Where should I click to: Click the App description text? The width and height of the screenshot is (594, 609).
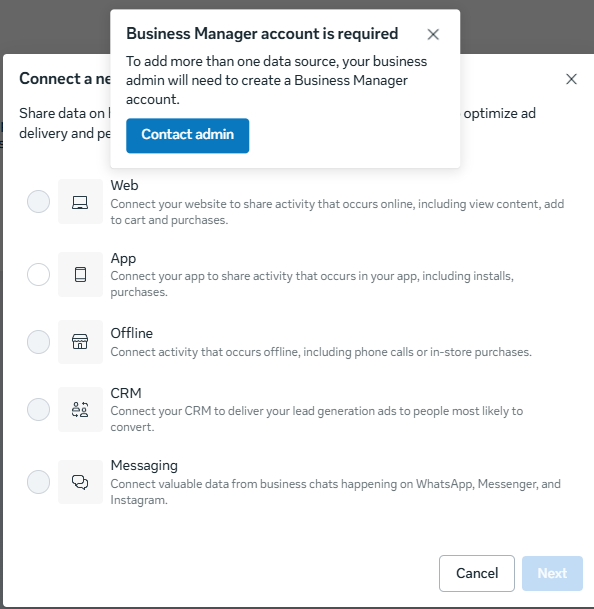(312, 284)
